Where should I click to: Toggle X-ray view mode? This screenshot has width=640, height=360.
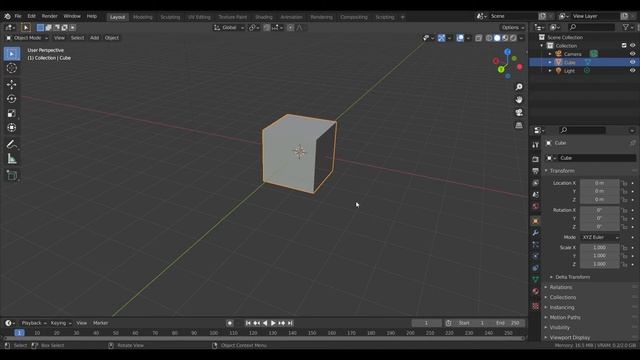coord(478,38)
